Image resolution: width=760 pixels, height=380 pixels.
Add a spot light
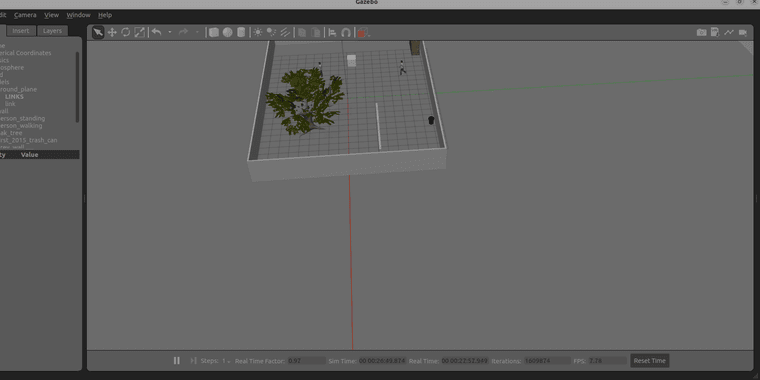click(x=271, y=32)
